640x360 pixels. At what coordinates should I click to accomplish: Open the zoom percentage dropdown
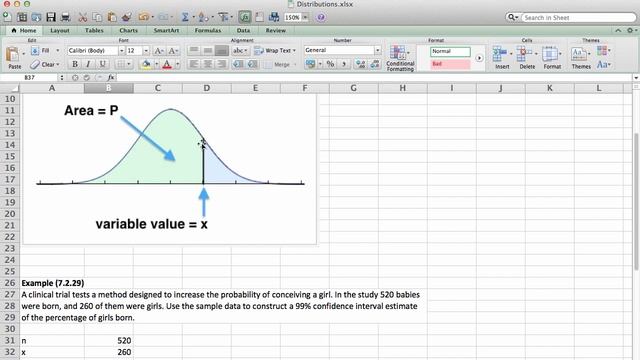point(305,17)
